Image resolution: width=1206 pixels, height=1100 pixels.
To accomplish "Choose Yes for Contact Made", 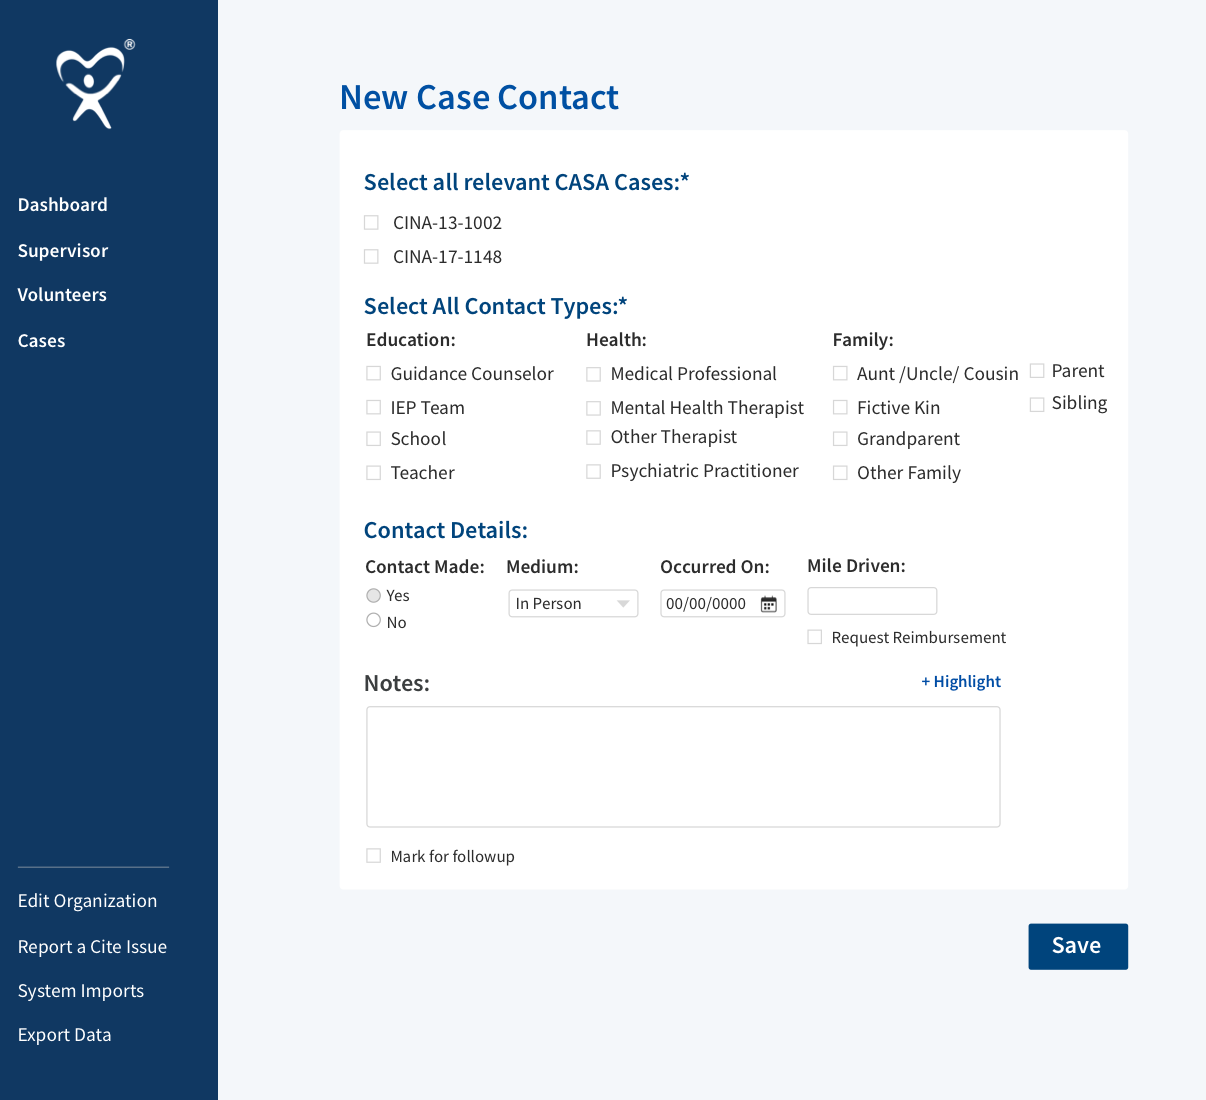I will [374, 595].
